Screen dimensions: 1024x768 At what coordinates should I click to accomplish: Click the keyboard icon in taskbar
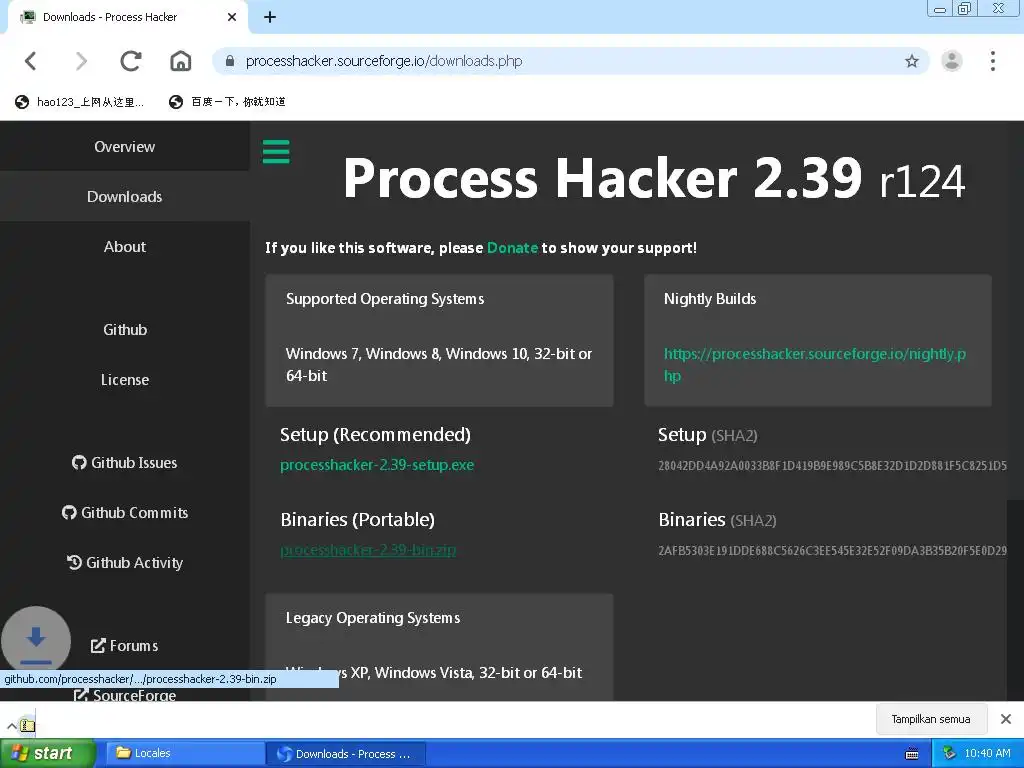click(912, 754)
